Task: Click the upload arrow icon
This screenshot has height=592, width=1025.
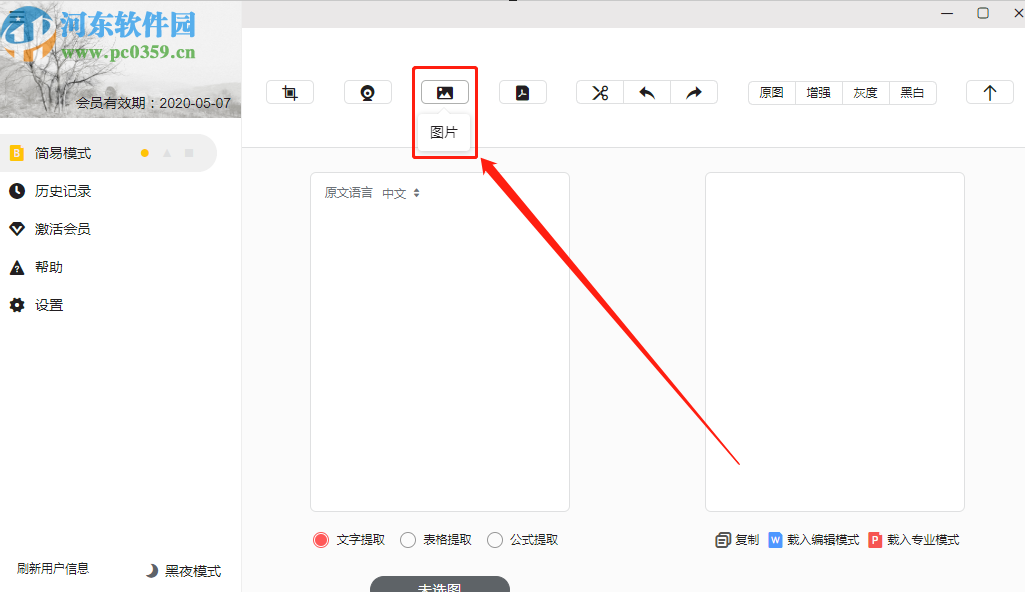Action: [x=989, y=91]
